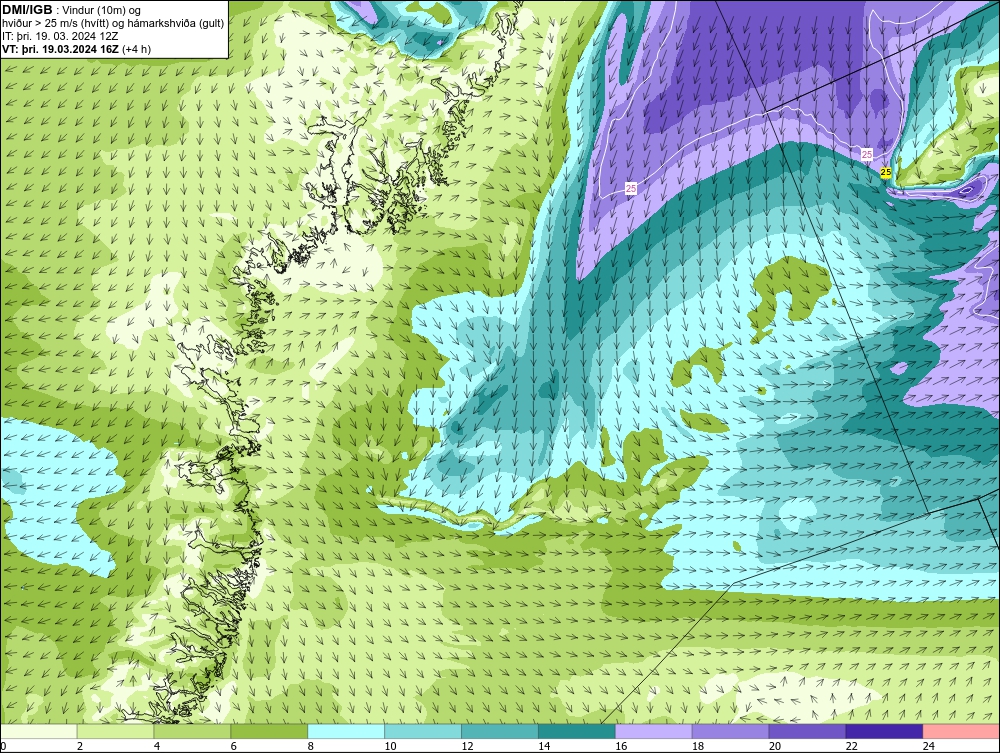Pick the teal 12–14 m/s legend swatch
Screen dimensions: 1000x753
coord(500,731)
